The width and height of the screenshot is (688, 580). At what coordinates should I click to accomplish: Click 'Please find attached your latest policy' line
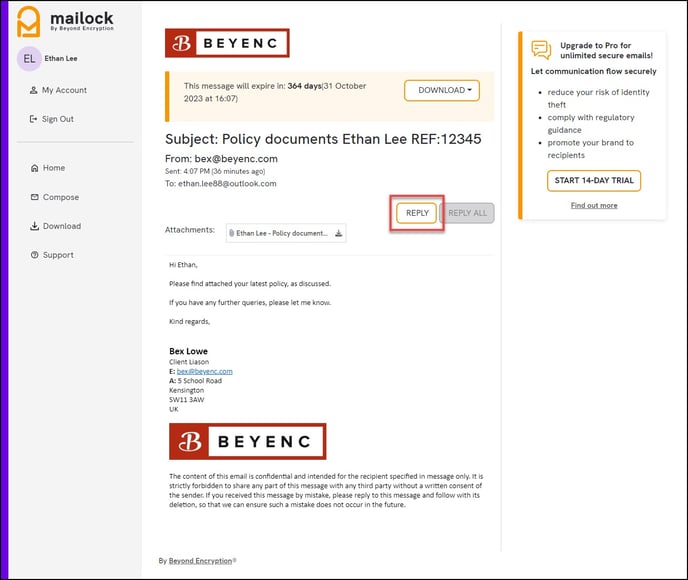point(250,284)
